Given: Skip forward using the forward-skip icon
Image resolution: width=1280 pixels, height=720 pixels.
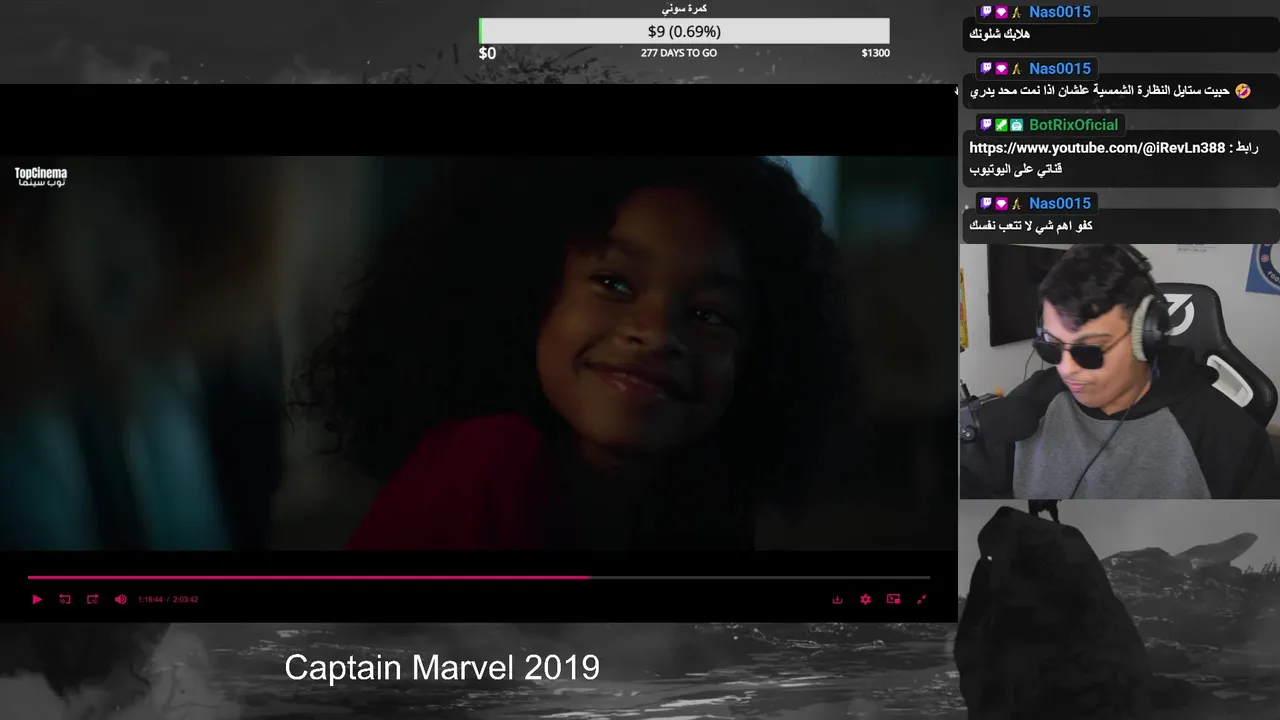Looking at the screenshot, I should pyautogui.click(x=93, y=599).
